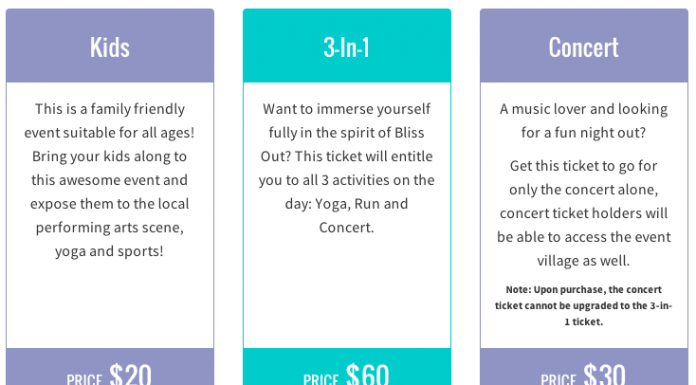The width and height of the screenshot is (696, 385).
Task: Click the 3-In-1 ticket description text
Action: click(x=347, y=168)
